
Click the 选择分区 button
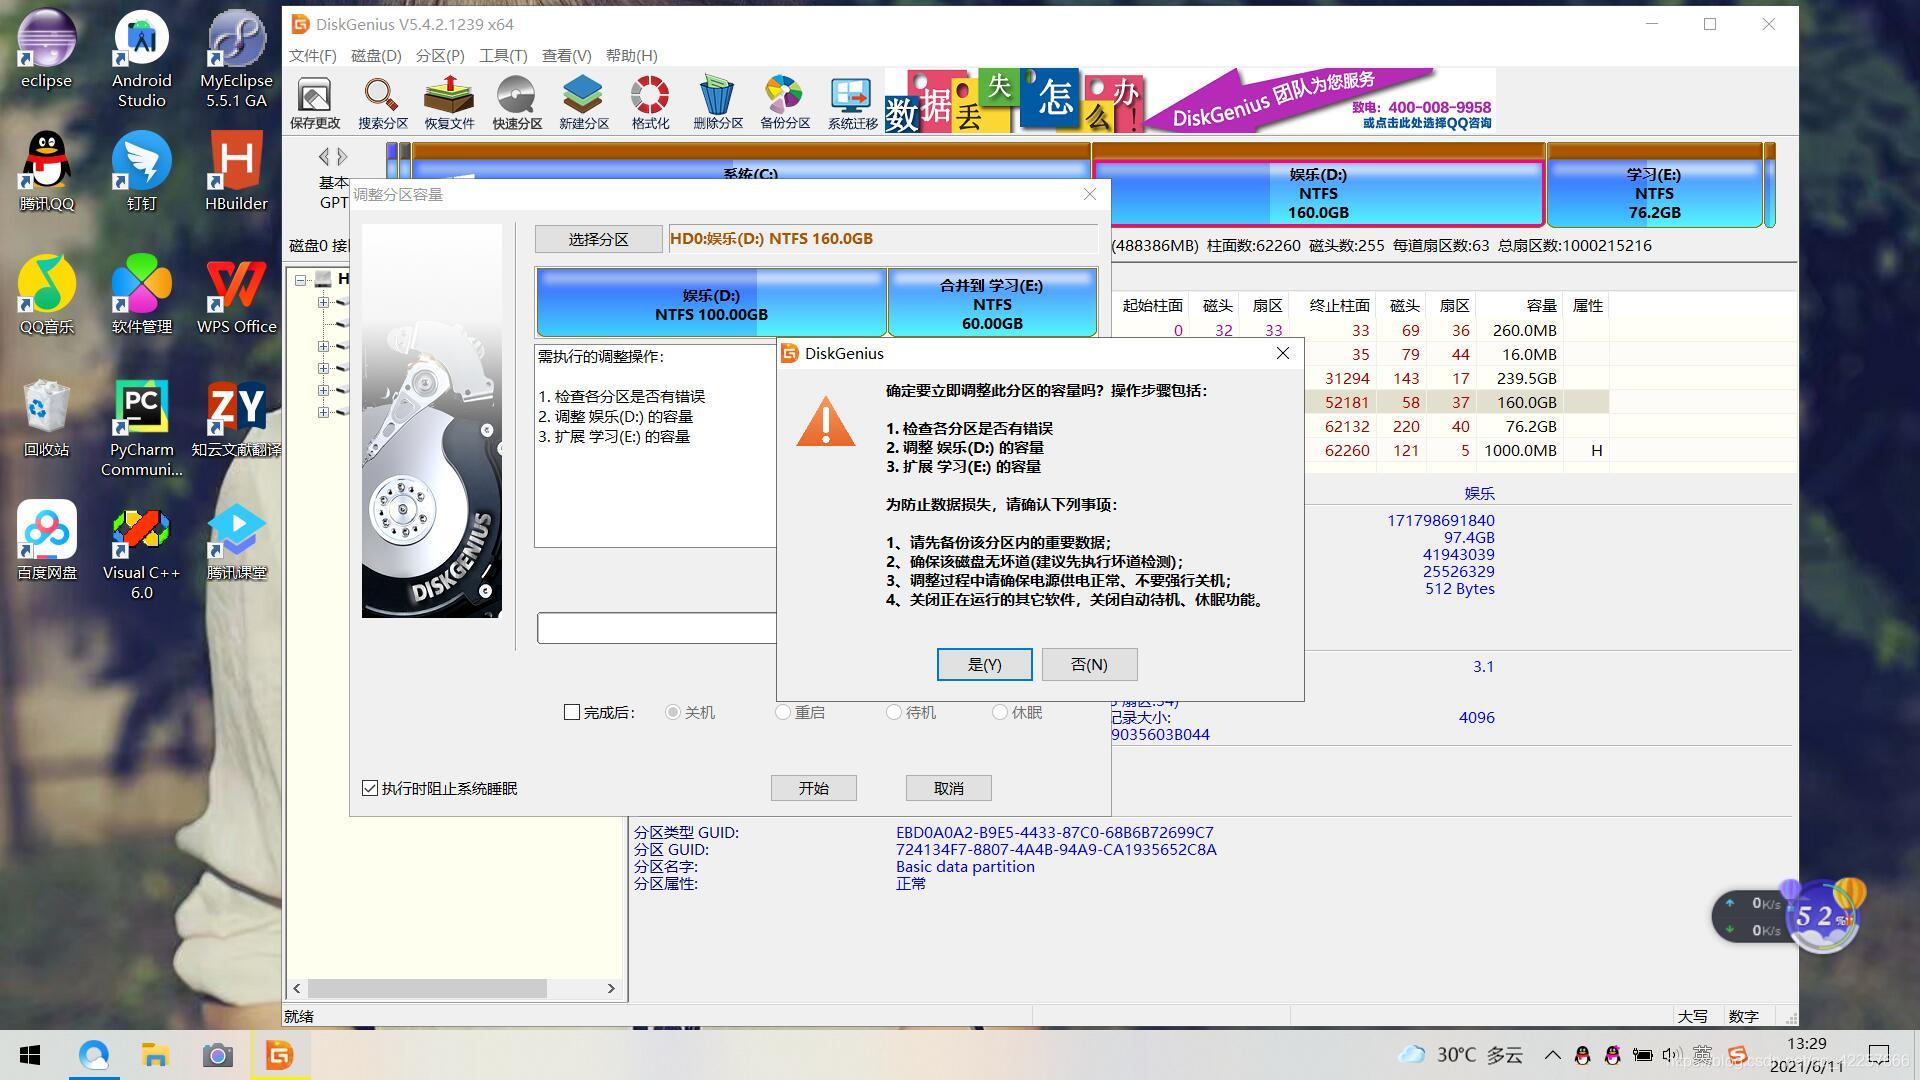[598, 239]
